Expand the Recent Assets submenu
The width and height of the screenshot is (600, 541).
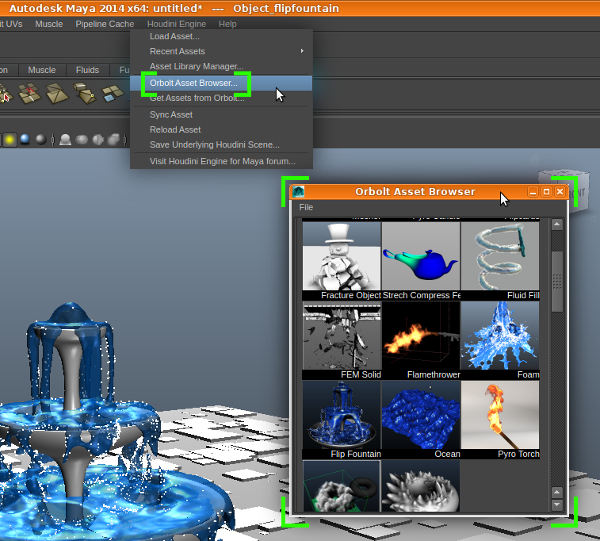[x=221, y=51]
